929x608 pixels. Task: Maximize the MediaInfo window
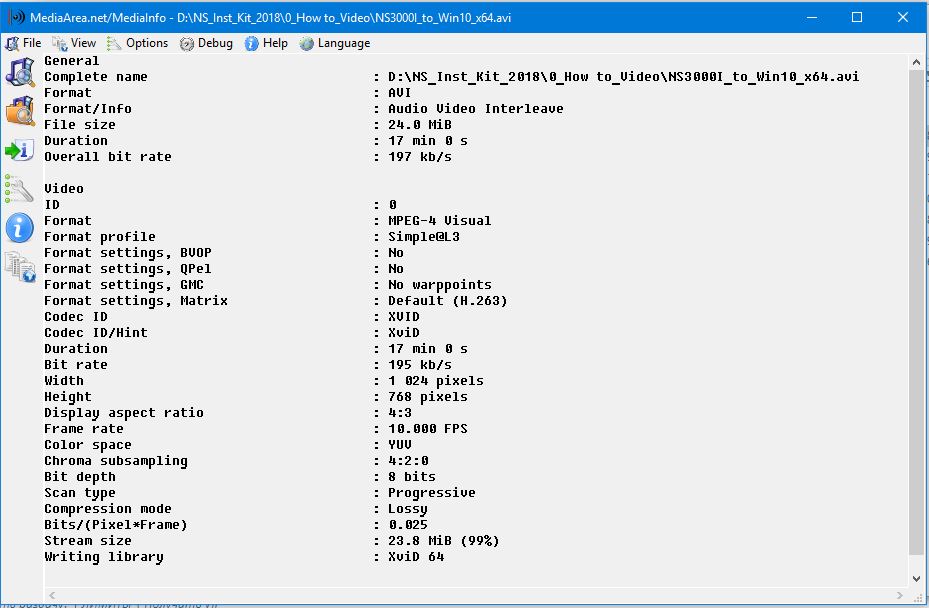(x=857, y=17)
